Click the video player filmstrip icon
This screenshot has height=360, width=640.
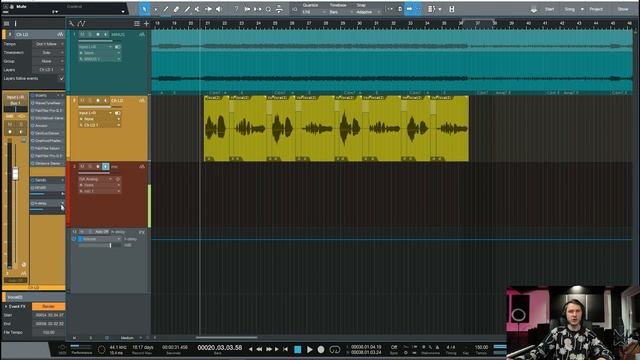point(451,9)
